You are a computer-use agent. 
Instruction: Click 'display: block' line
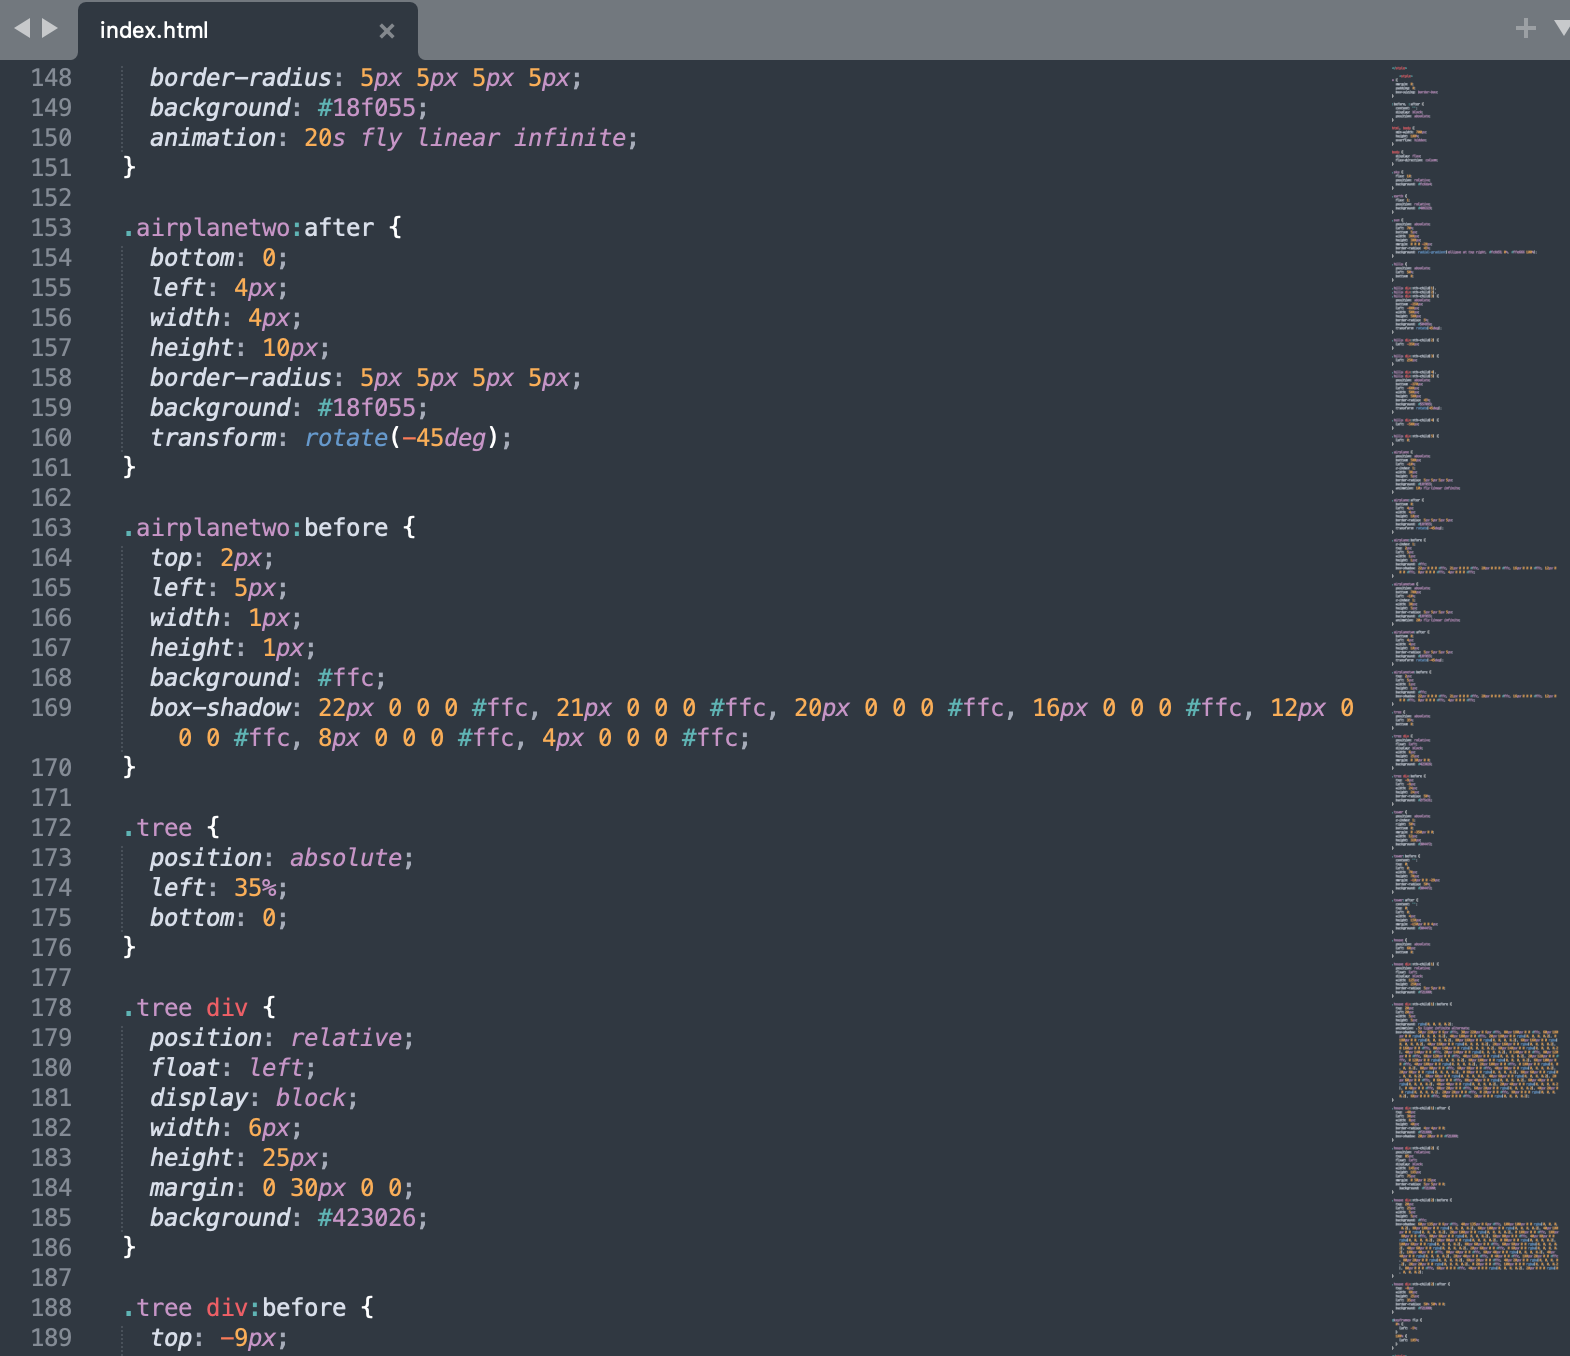coord(253,1098)
